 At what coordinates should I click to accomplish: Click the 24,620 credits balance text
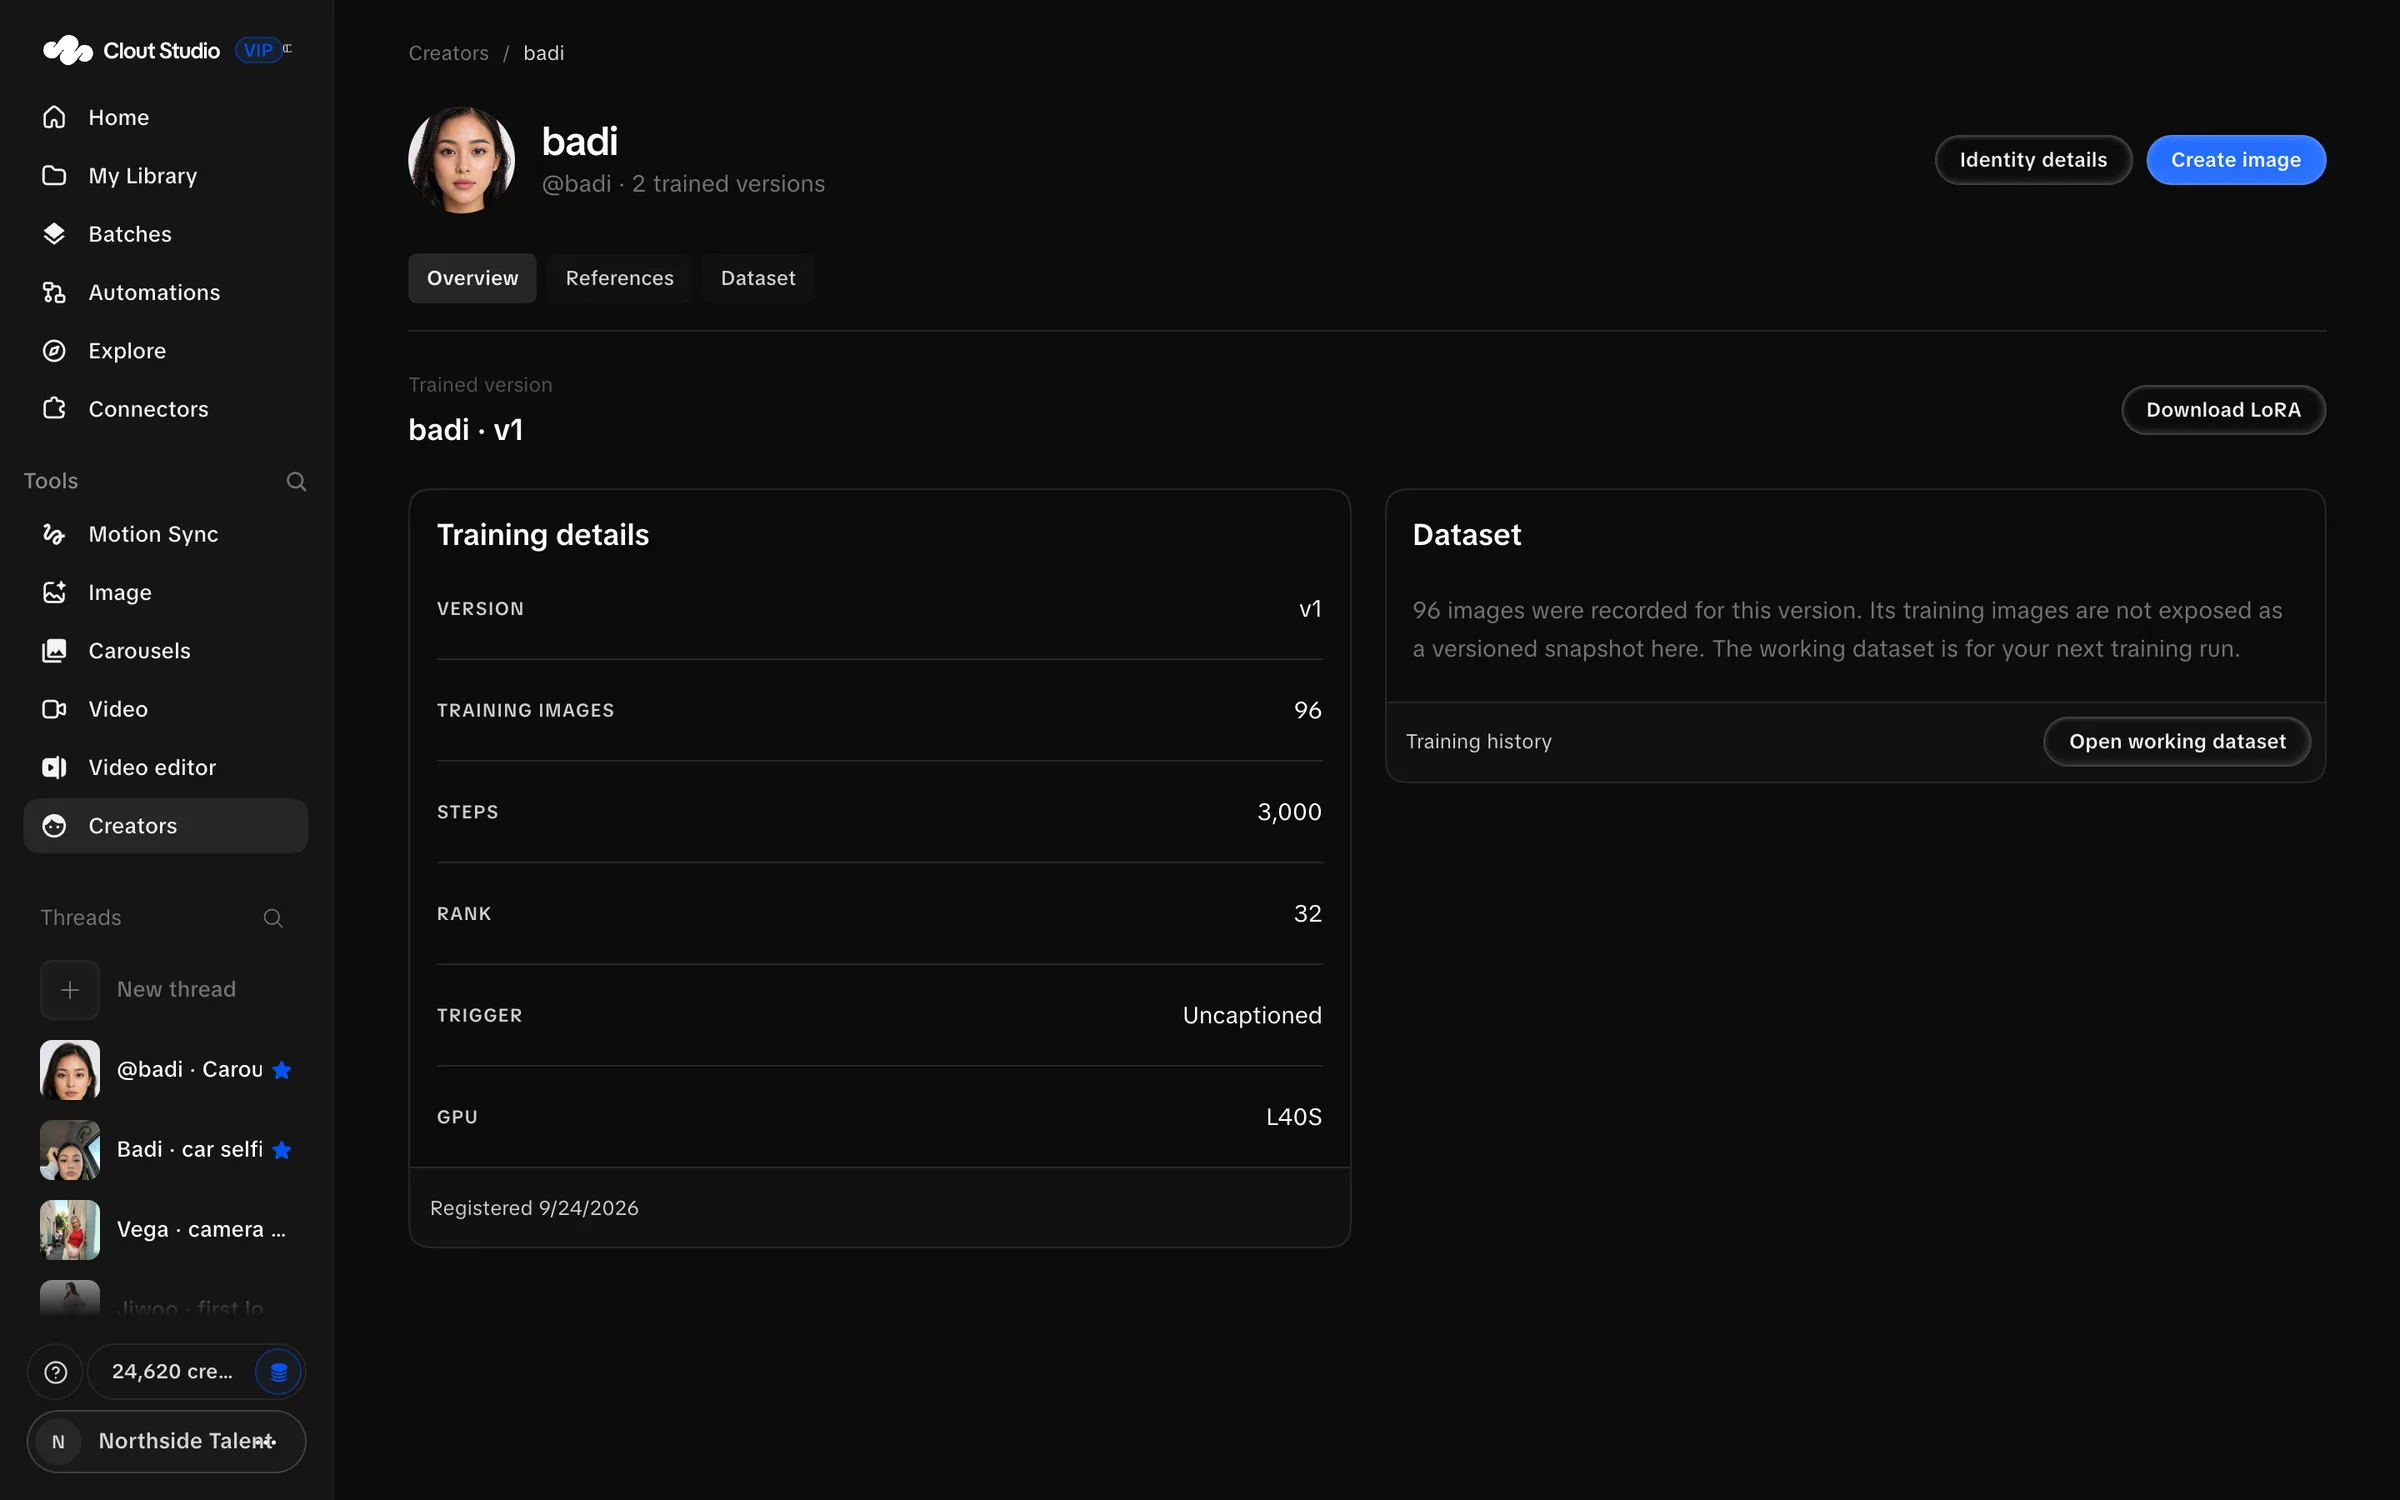click(172, 1371)
